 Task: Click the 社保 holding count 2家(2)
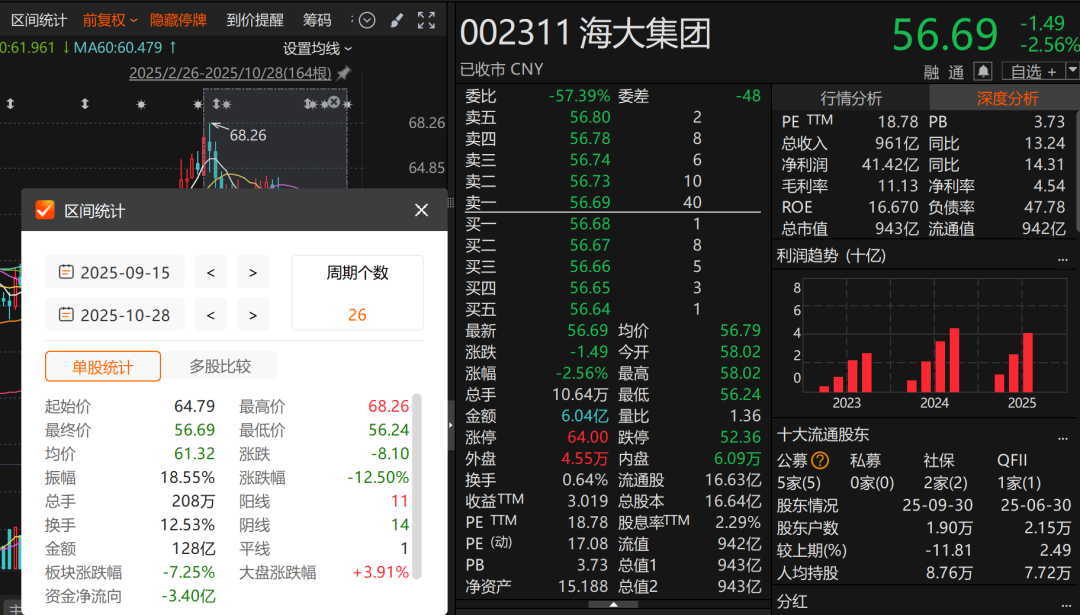click(946, 483)
